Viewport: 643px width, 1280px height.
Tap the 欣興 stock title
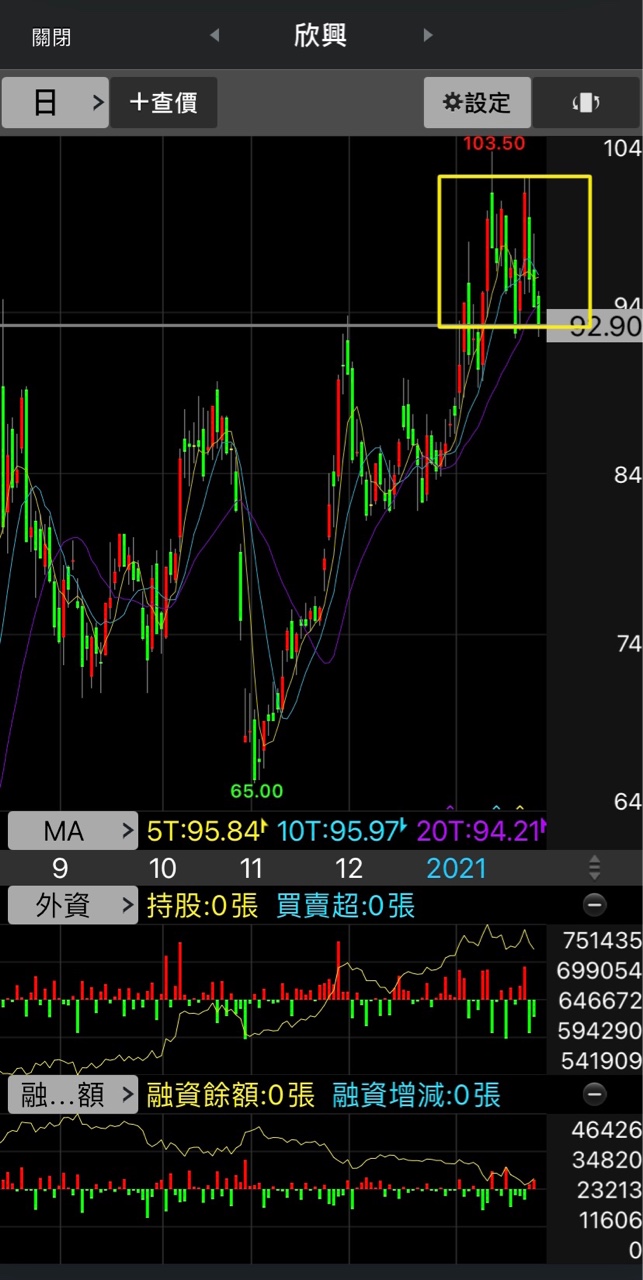[321, 37]
